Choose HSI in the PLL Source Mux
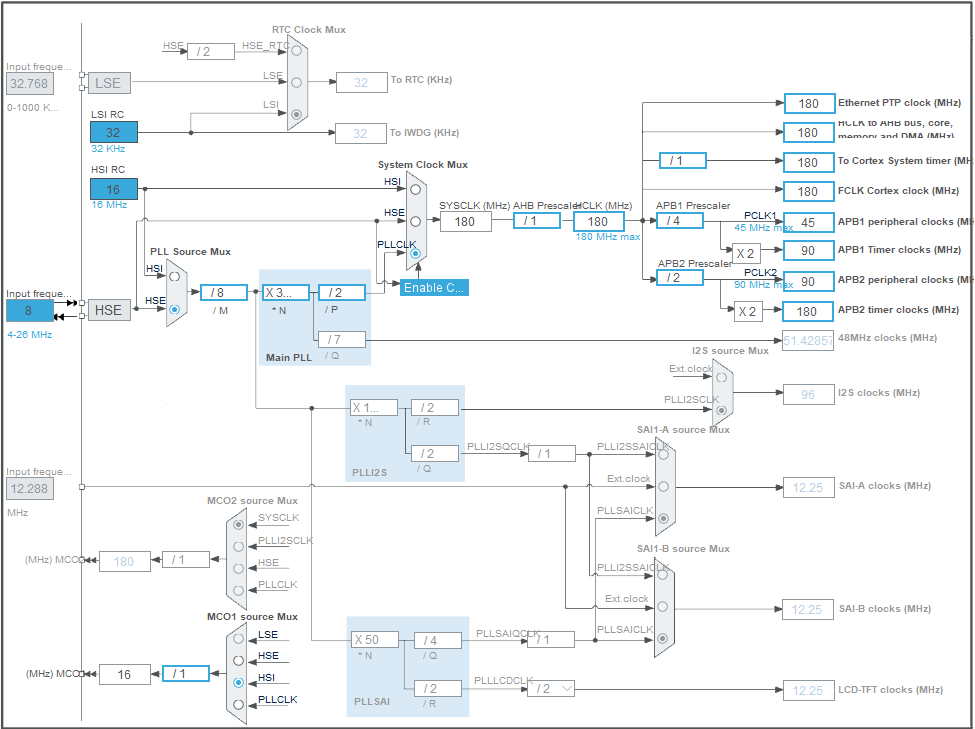Image resolution: width=975 pixels, height=729 pixels. 175,276
